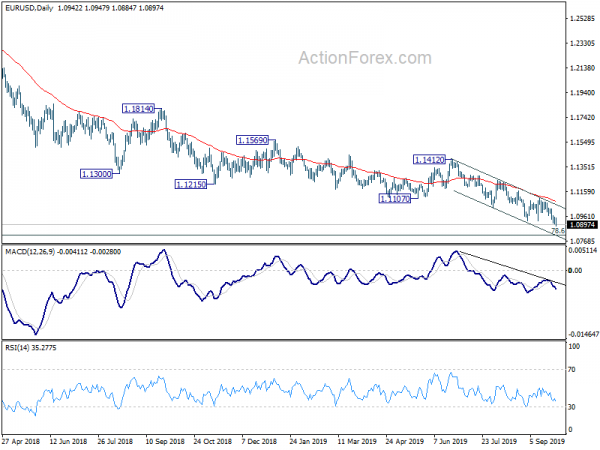The height and width of the screenshot is (450, 600).
Task: Click the 1.25285 price axis value
Action: point(582,18)
